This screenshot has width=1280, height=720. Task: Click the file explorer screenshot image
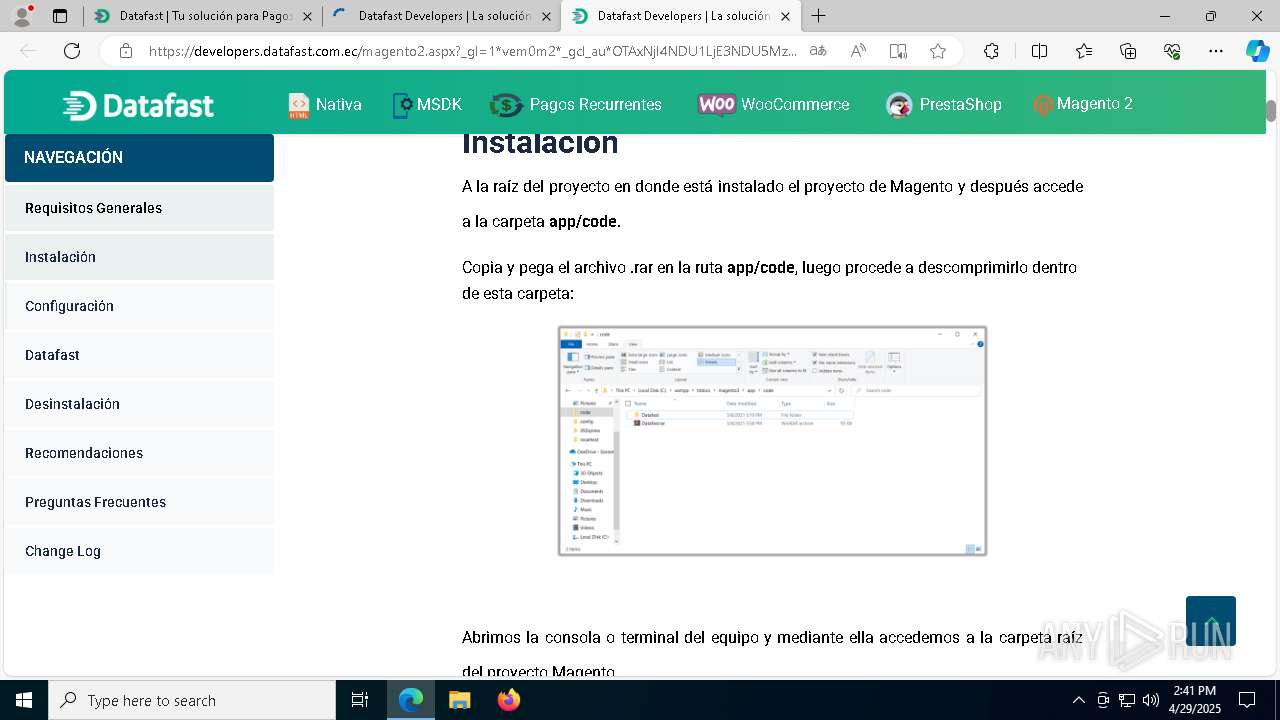(772, 440)
